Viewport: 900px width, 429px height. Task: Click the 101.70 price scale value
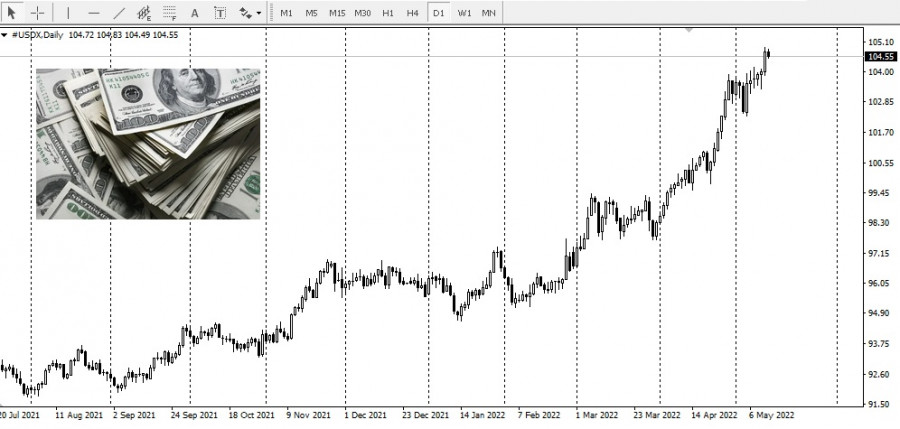coord(881,132)
